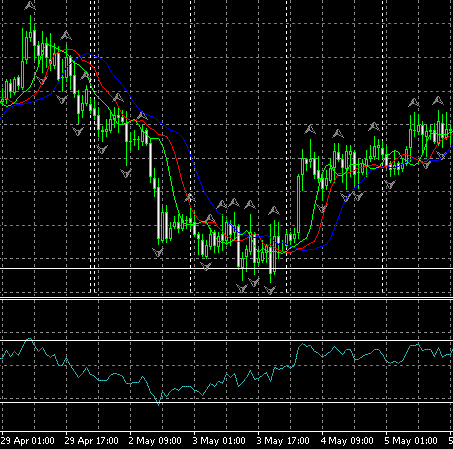Select the up fractal just above the blue MA peak

(x=66, y=35)
